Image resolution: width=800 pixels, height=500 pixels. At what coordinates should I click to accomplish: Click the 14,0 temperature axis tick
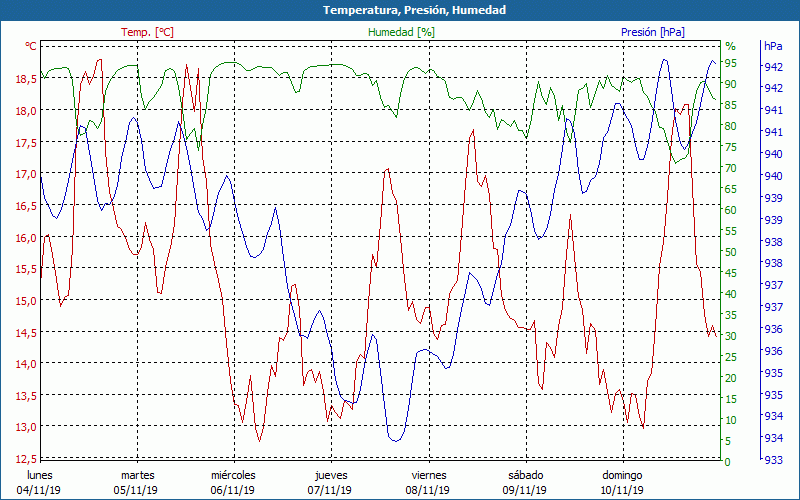pos(26,364)
